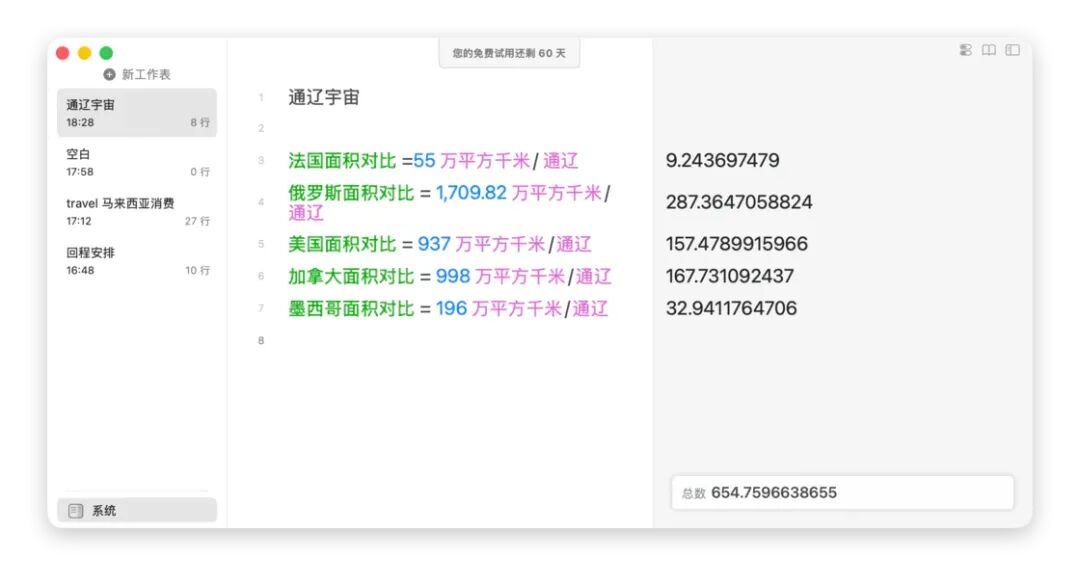Viewport: 1080px width, 585px height.
Task: Click the free trial banner showing 60 天
Action: click(509, 53)
